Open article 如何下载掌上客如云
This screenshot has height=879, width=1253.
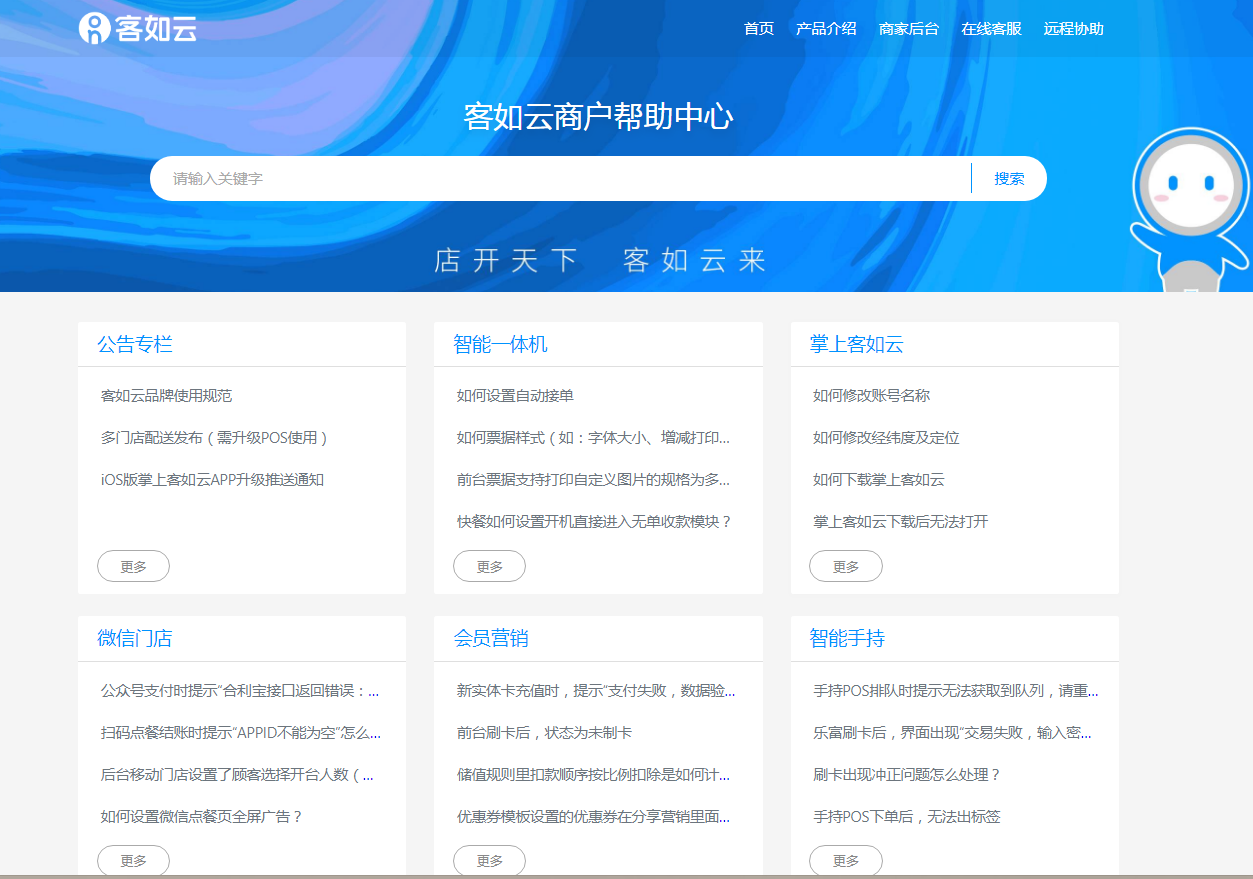879,480
